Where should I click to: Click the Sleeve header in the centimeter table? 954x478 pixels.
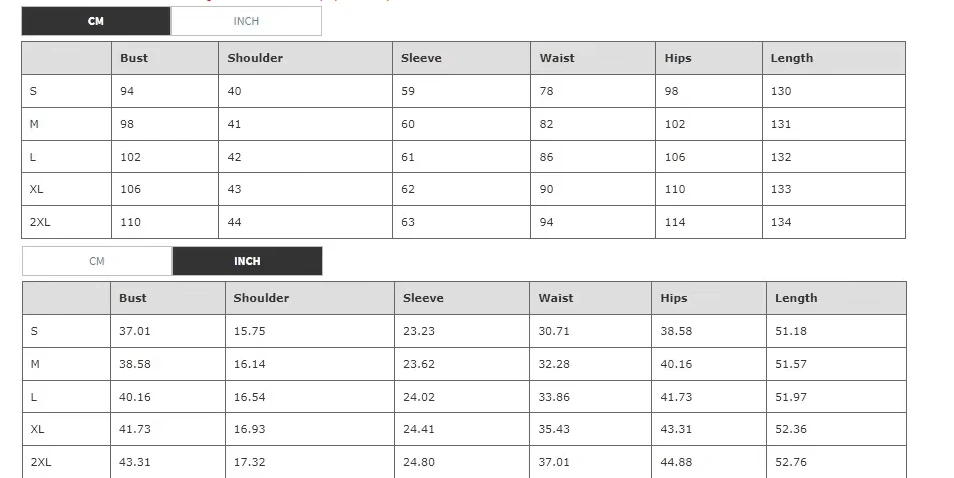pos(422,58)
